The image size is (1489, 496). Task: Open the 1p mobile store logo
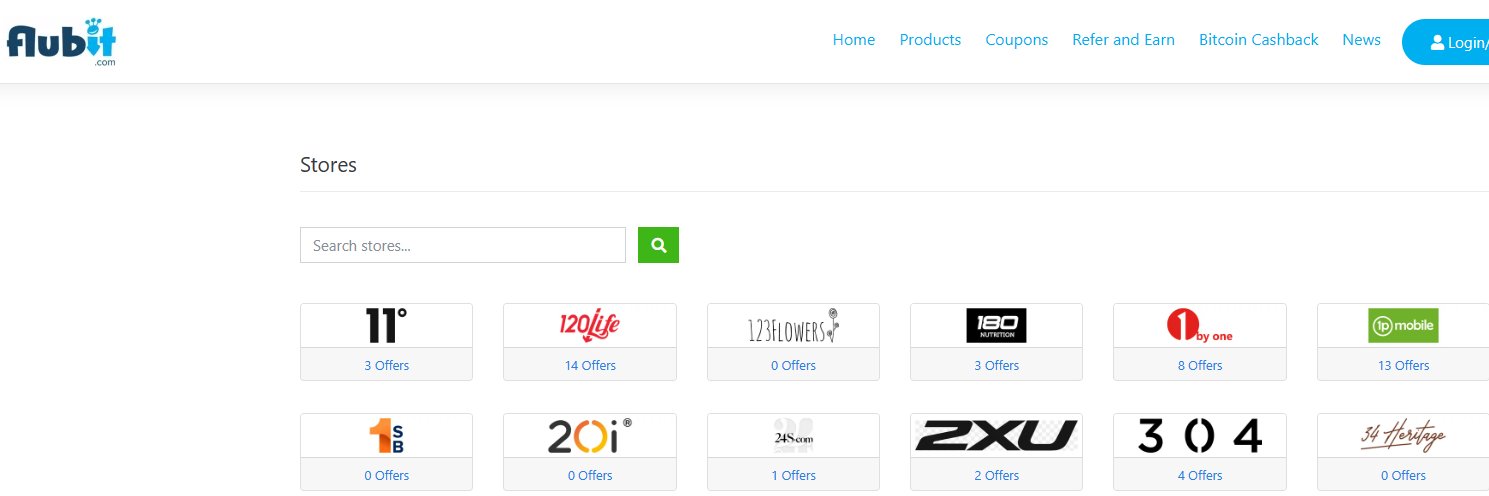click(1403, 326)
